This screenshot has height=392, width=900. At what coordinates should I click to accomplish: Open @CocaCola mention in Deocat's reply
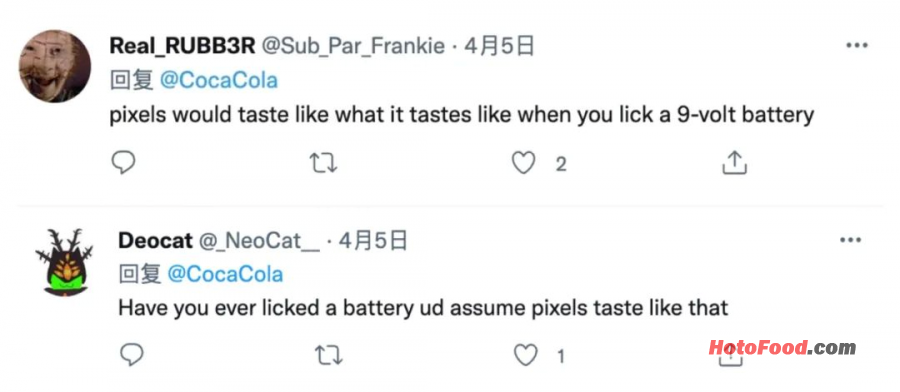pyautogui.click(x=226, y=274)
